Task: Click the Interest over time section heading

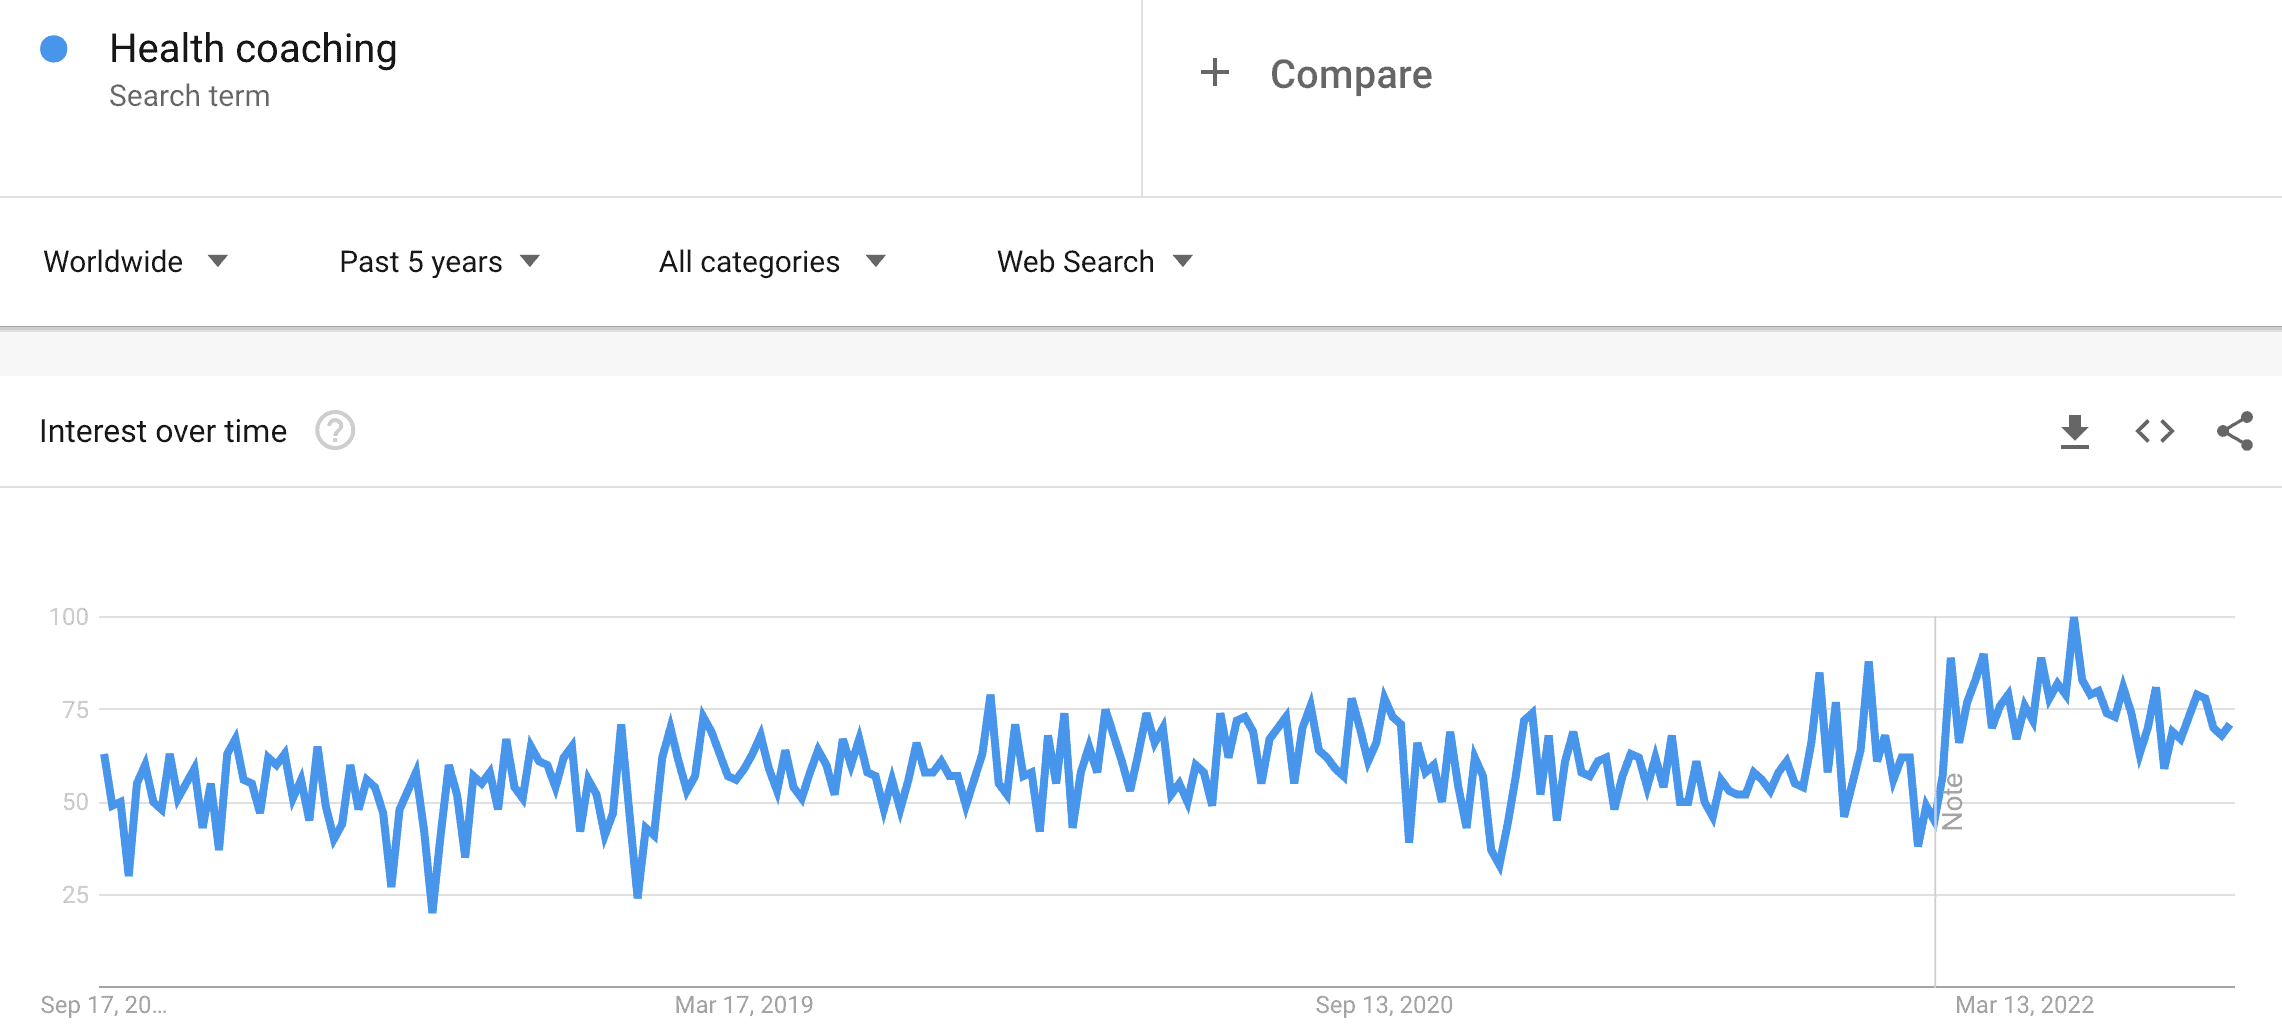Action: (162, 431)
